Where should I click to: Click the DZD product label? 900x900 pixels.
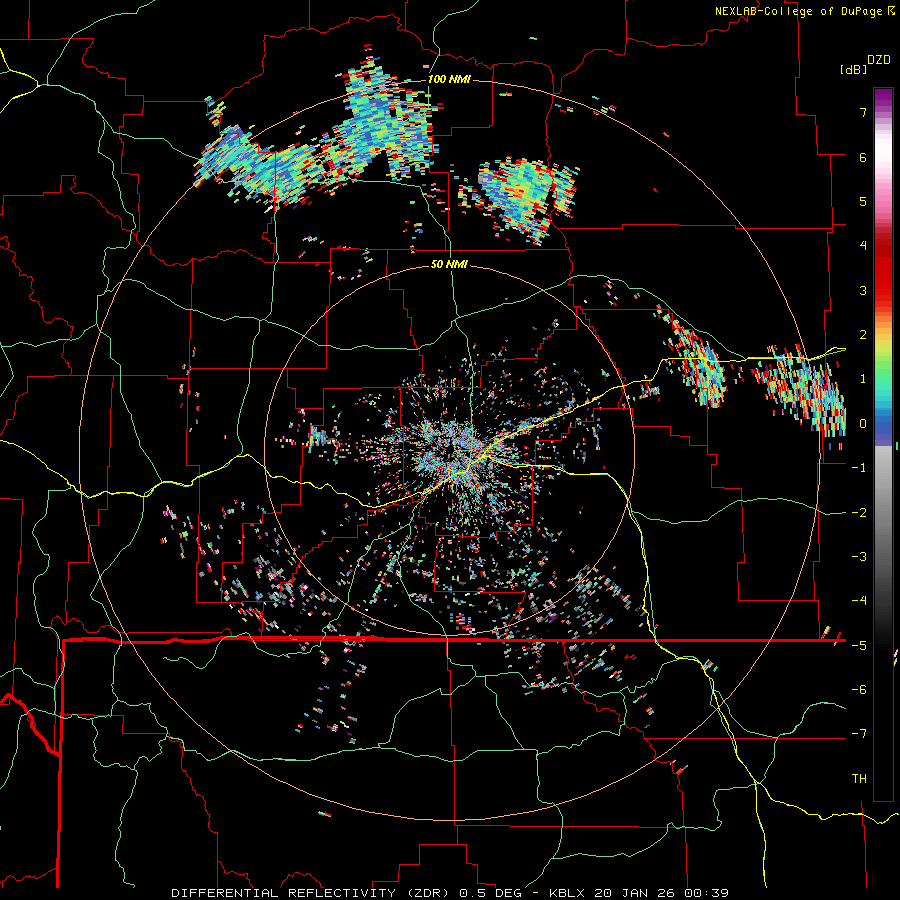pyautogui.click(x=879, y=60)
